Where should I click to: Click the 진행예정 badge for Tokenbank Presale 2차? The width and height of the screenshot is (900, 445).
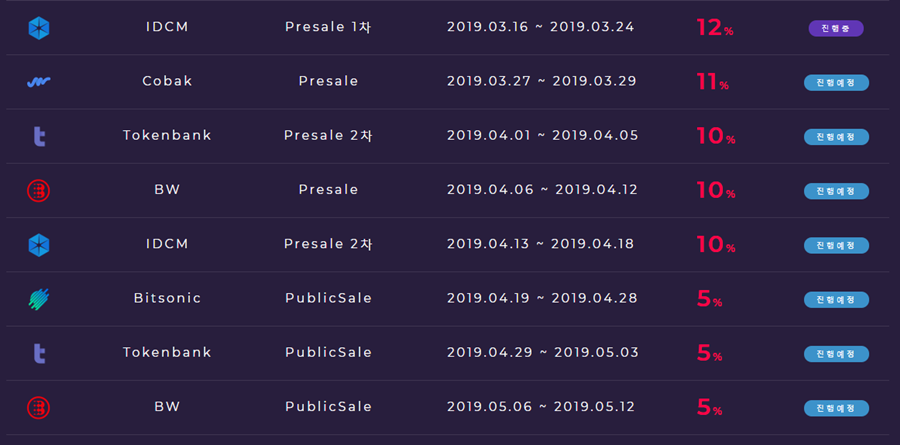(836, 136)
